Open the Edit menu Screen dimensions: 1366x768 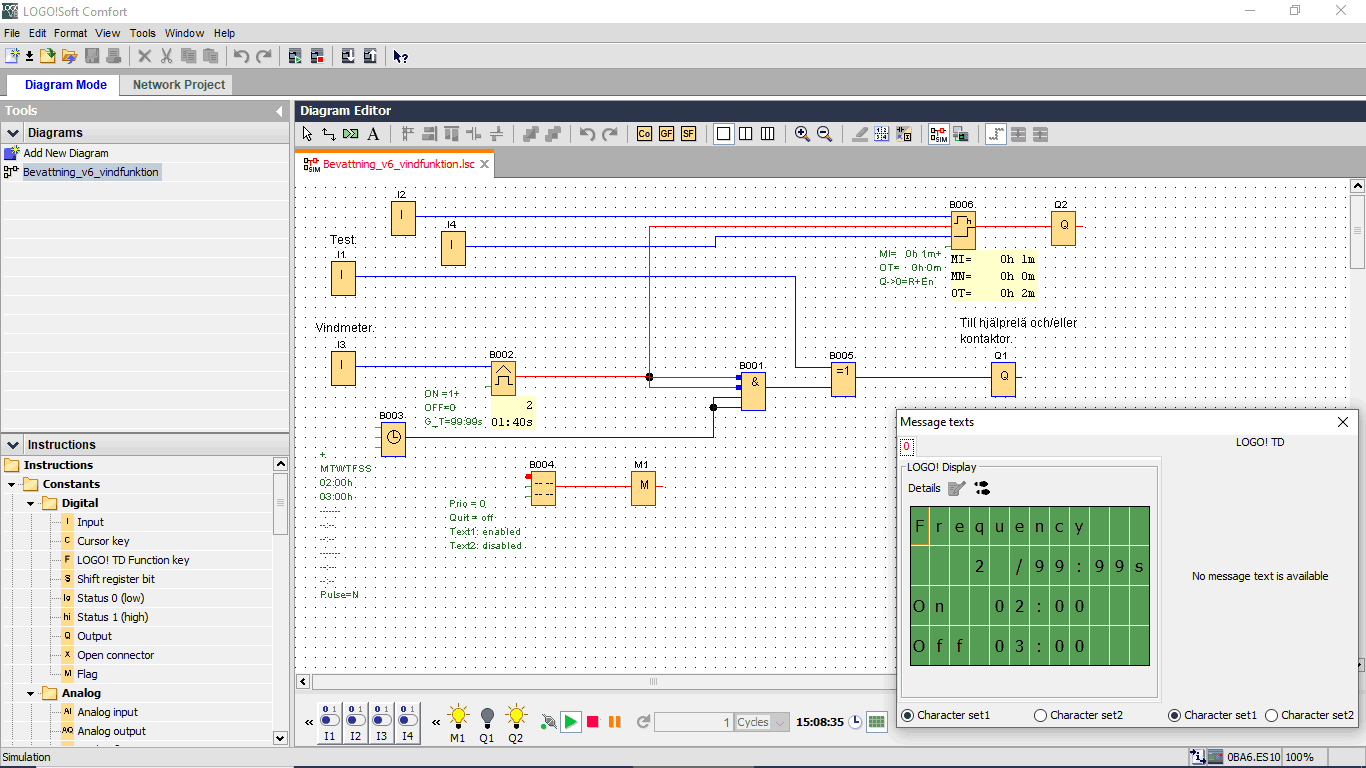pyautogui.click(x=37, y=33)
